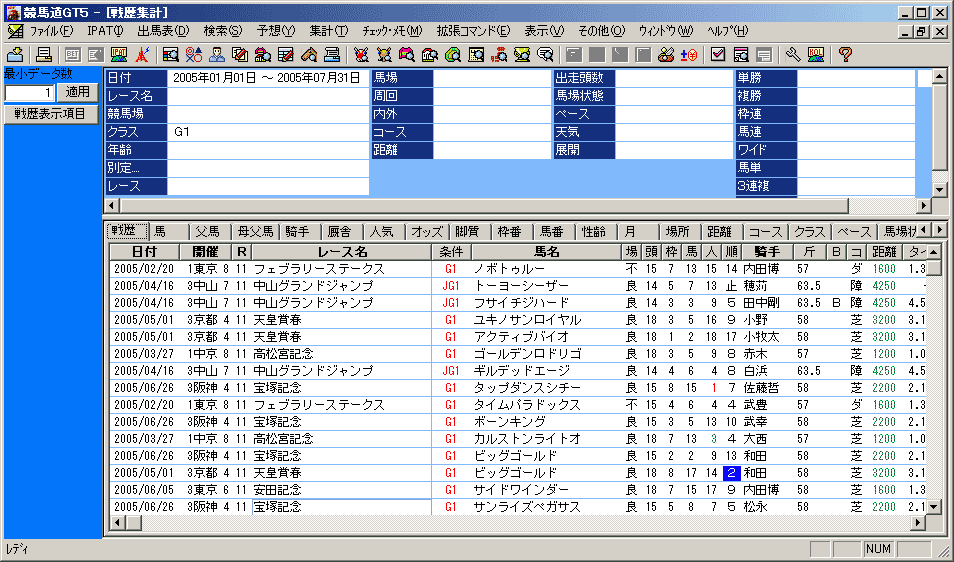
Task: Click the open folder icon in toolbar
Action: point(15,54)
